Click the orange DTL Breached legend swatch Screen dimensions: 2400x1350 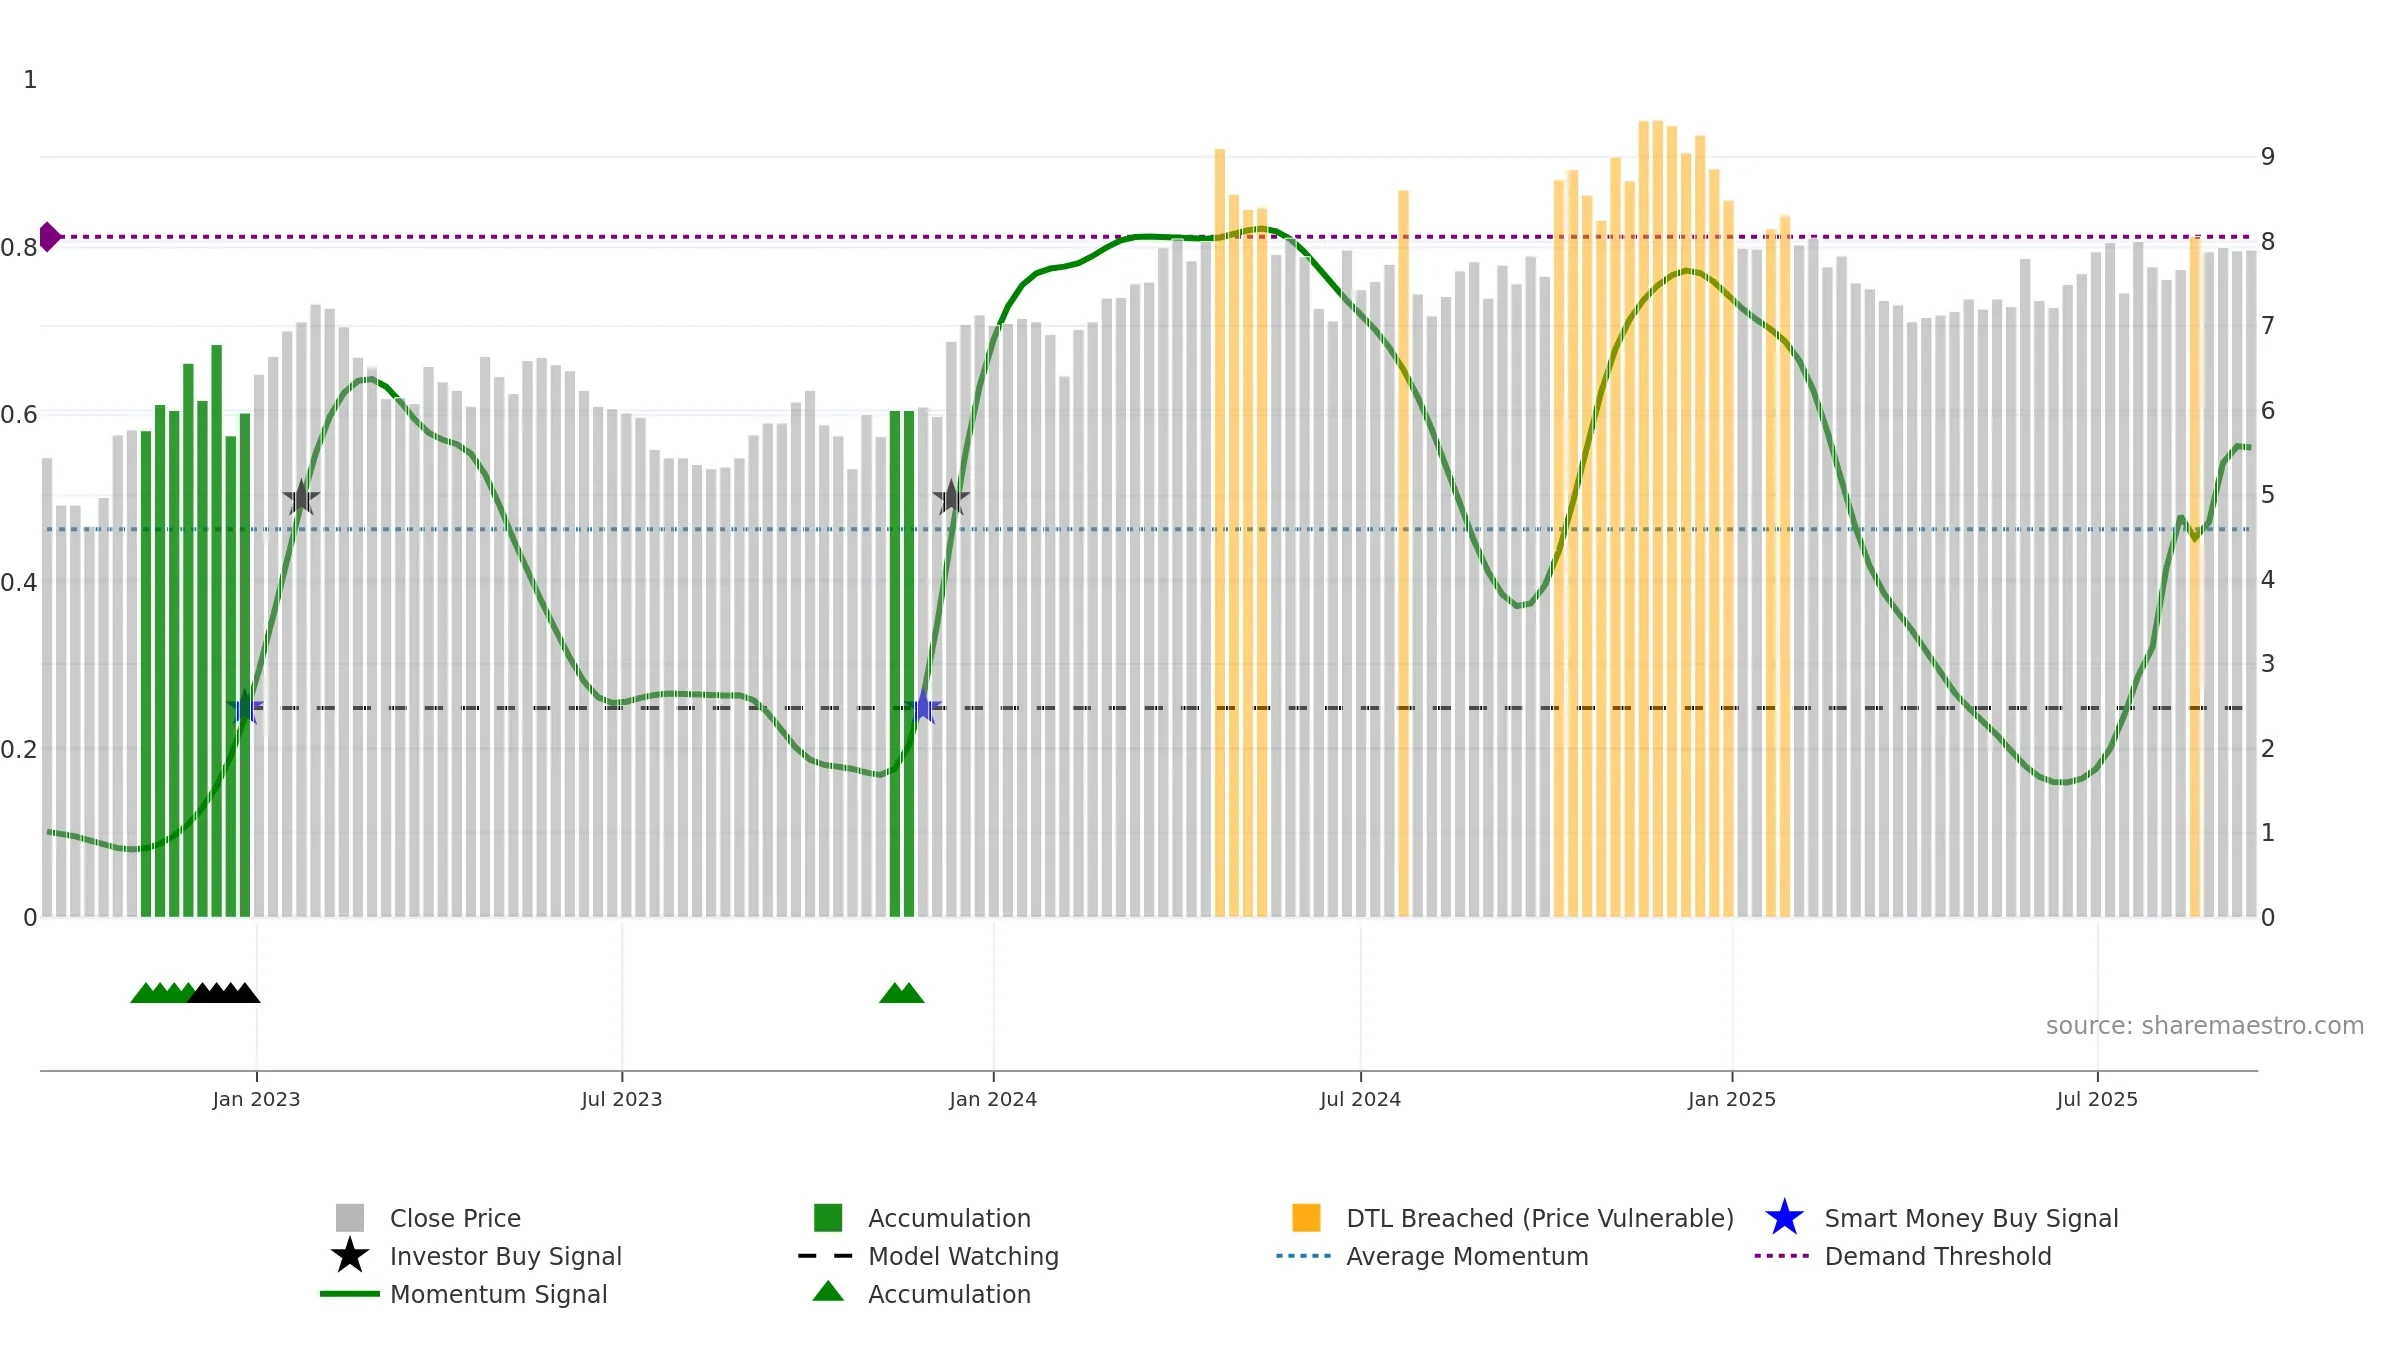pyautogui.click(x=1306, y=1218)
